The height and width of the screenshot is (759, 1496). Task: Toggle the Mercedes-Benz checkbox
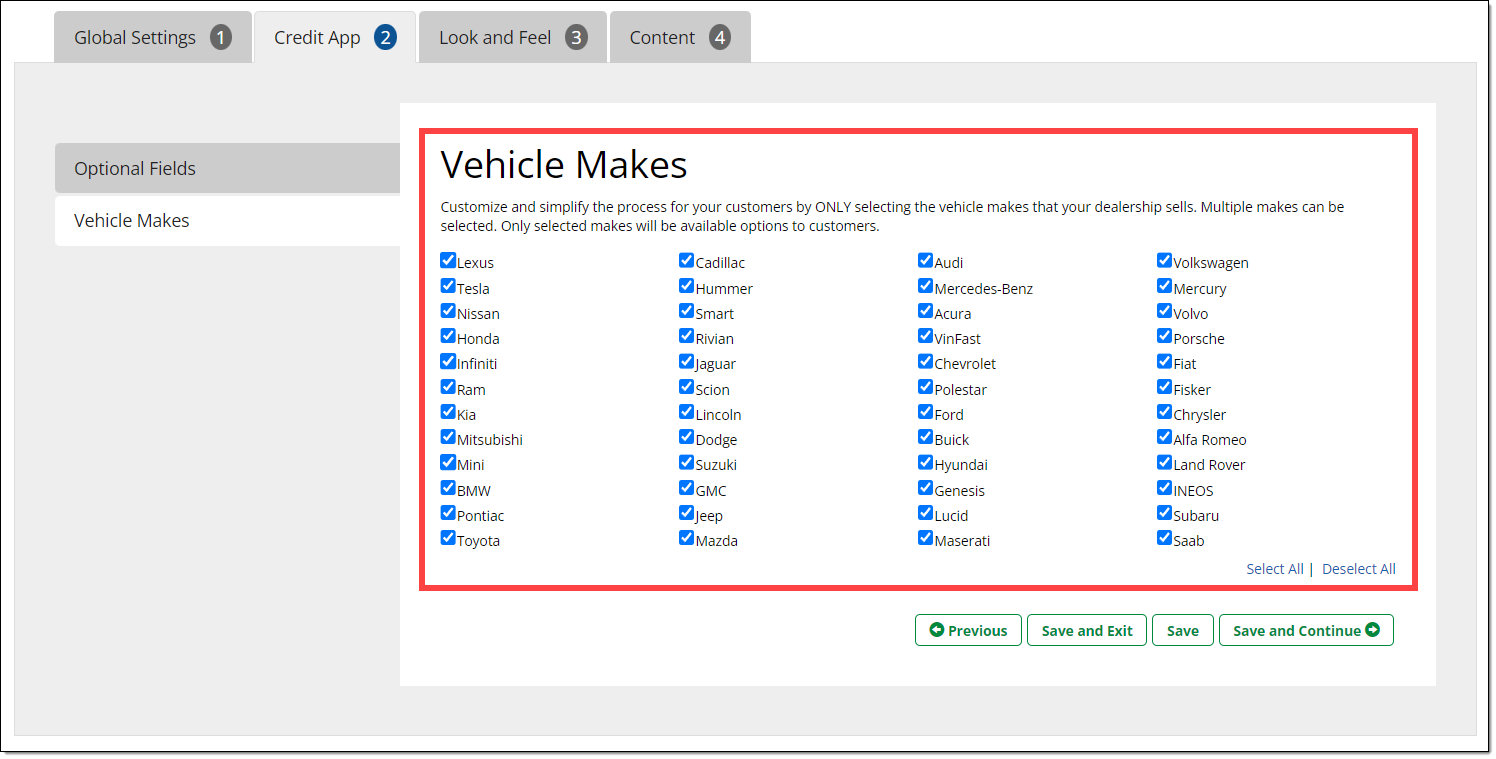tap(926, 286)
